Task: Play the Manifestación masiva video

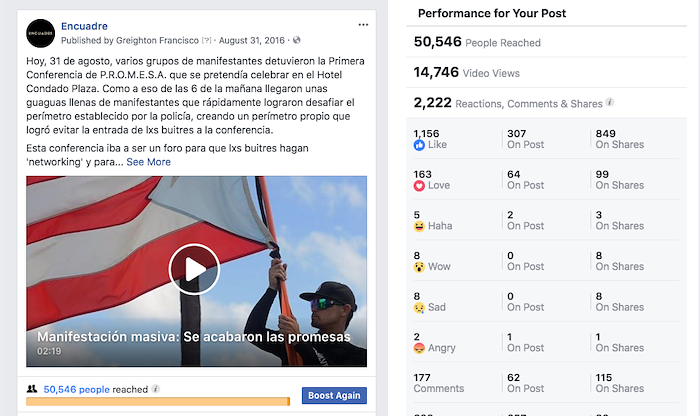Action: click(x=194, y=269)
